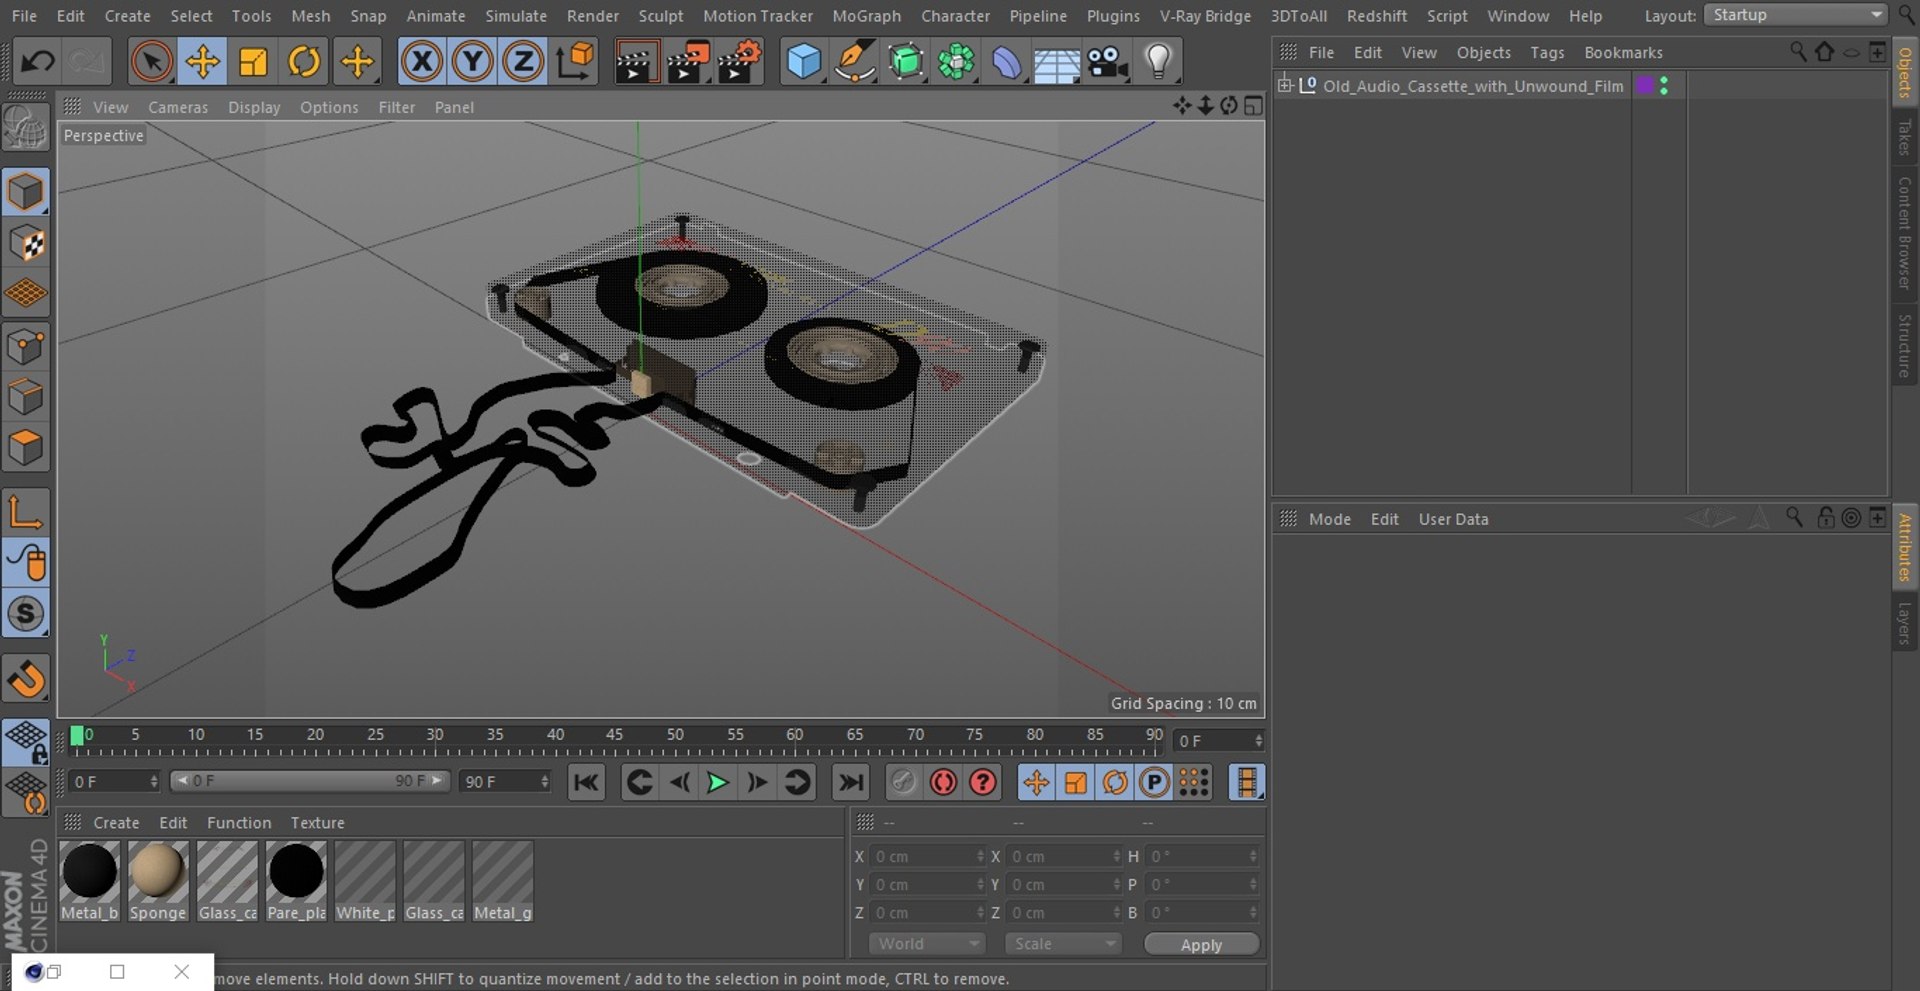
Task: Select the Sponge material swatch
Action: click(158, 880)
